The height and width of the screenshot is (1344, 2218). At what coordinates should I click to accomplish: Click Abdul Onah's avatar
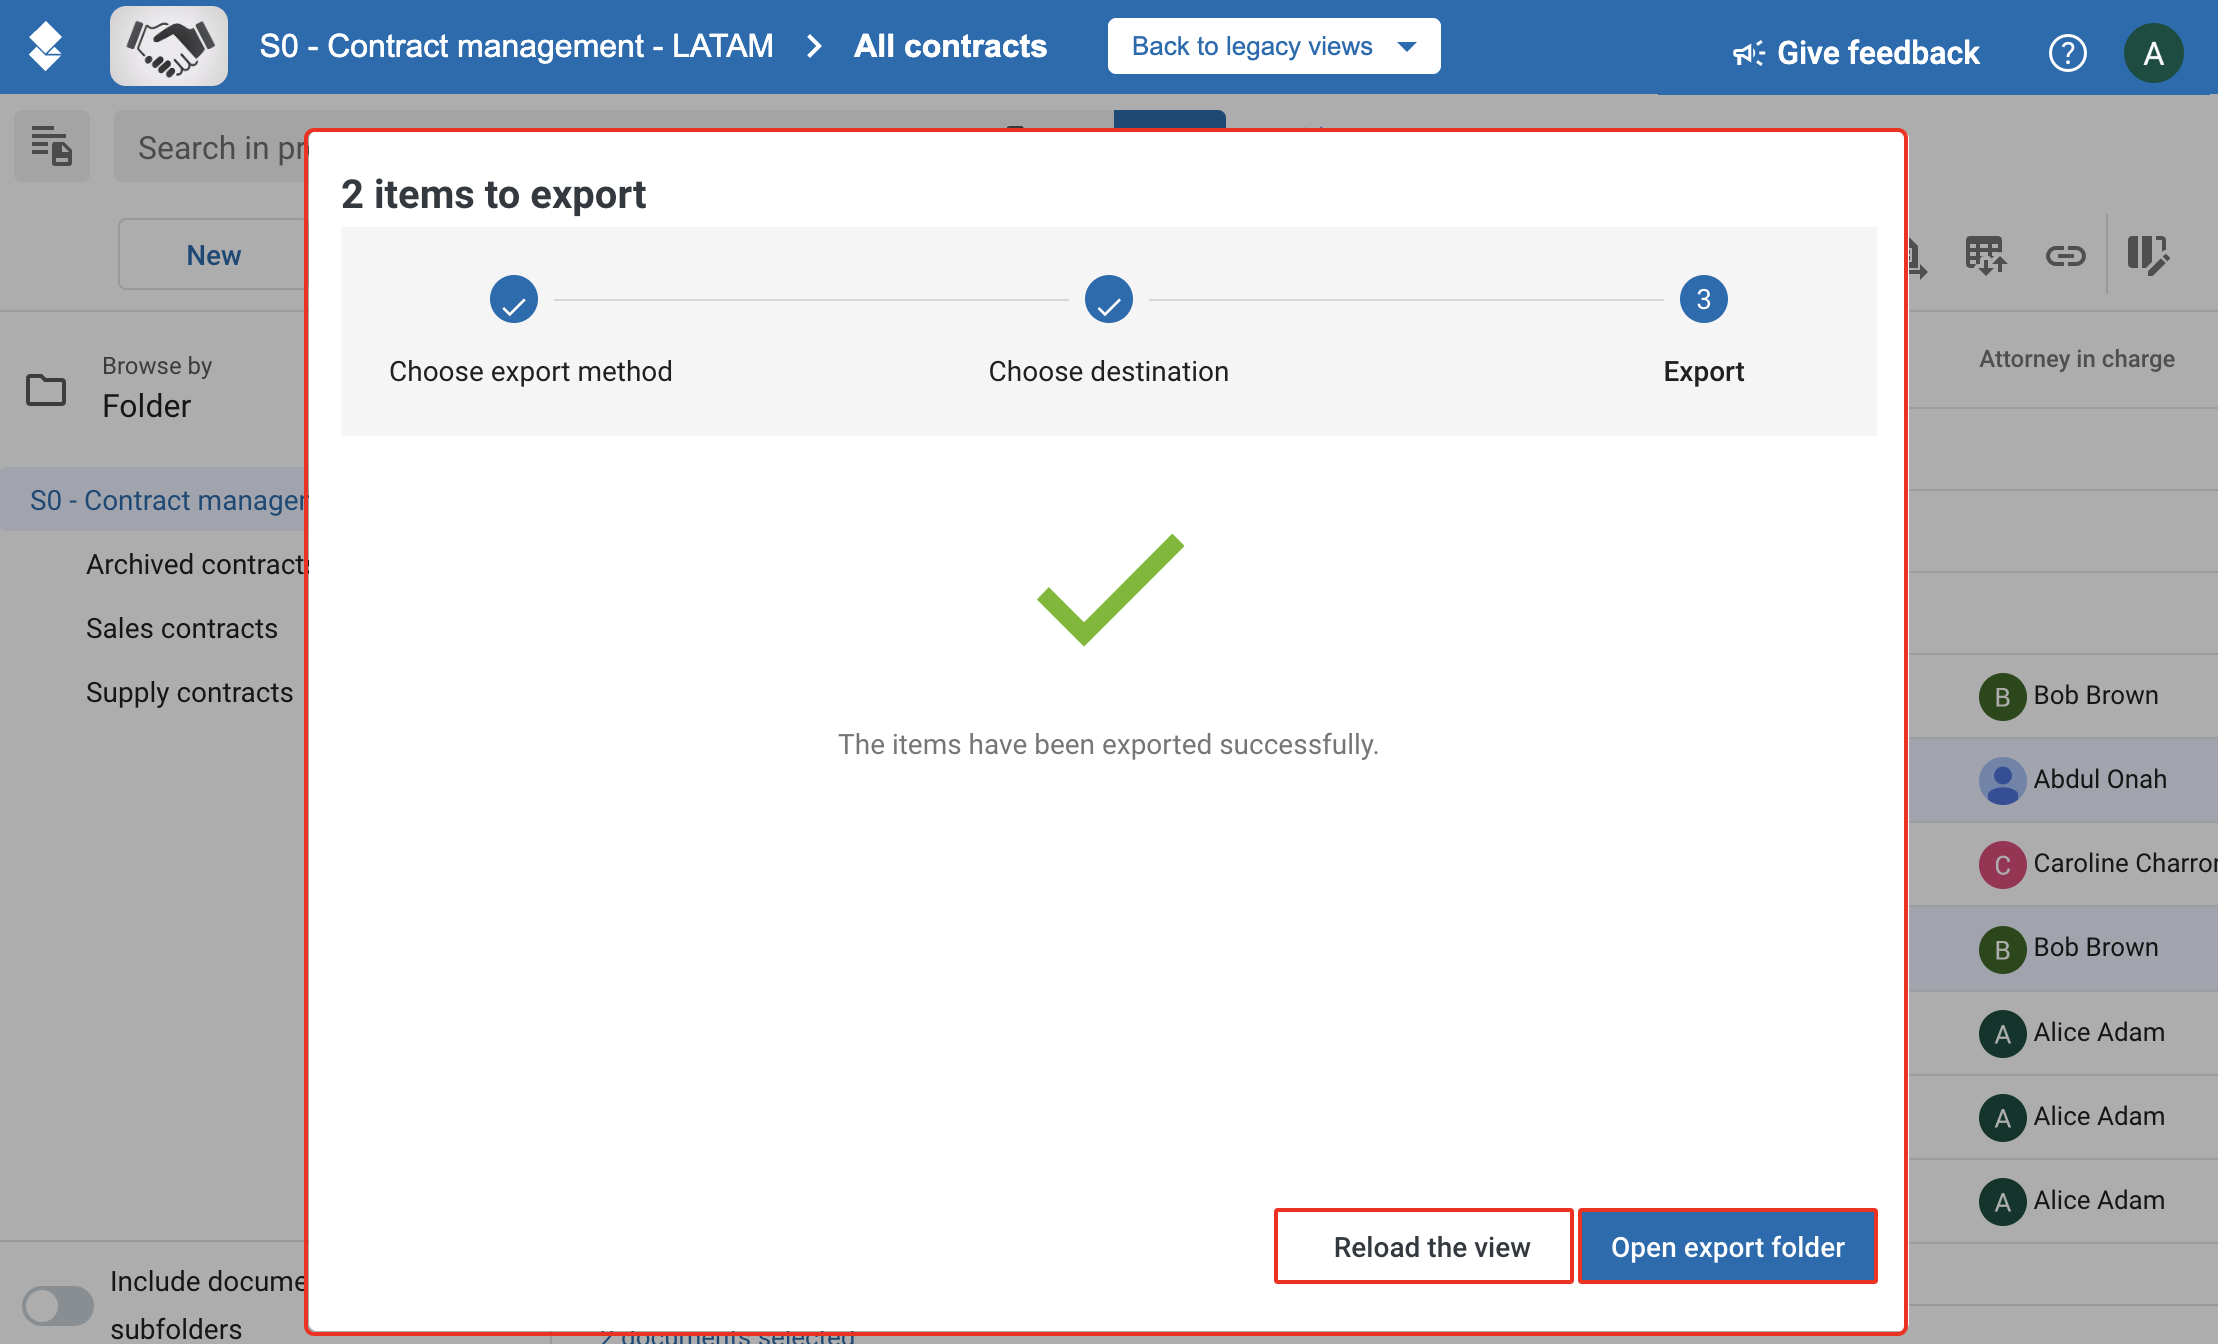point(2002,780)
